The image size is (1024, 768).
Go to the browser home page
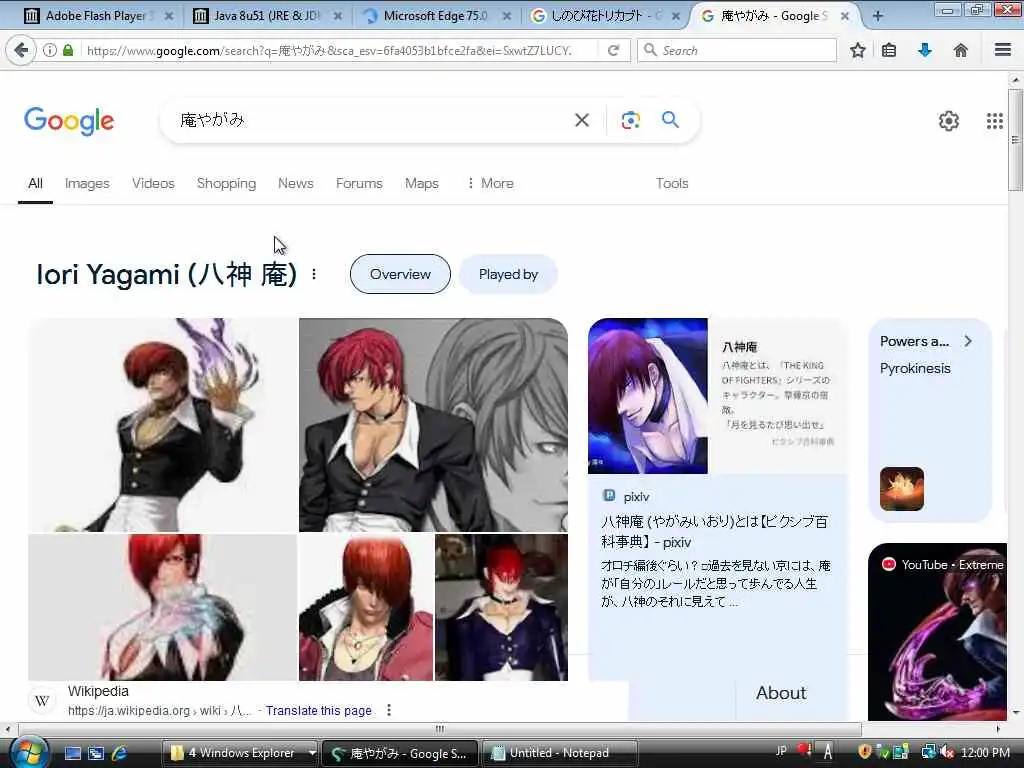pos(960,50)
